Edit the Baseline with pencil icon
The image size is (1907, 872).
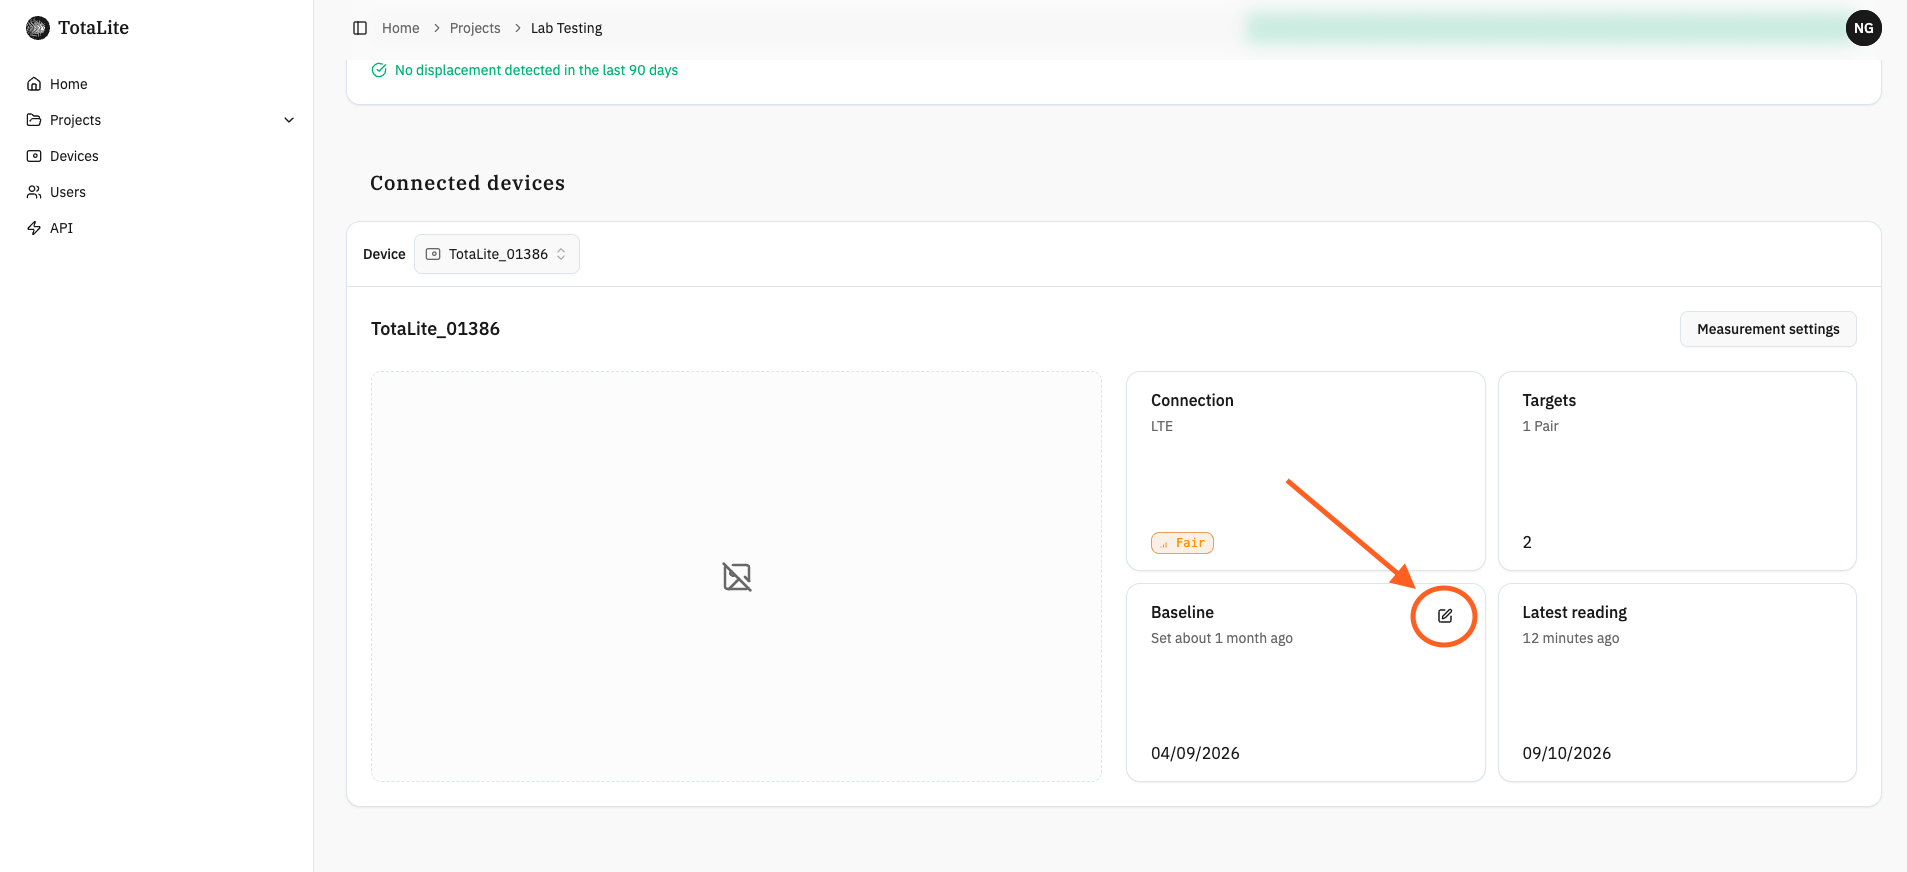(x=1445, y=616)
